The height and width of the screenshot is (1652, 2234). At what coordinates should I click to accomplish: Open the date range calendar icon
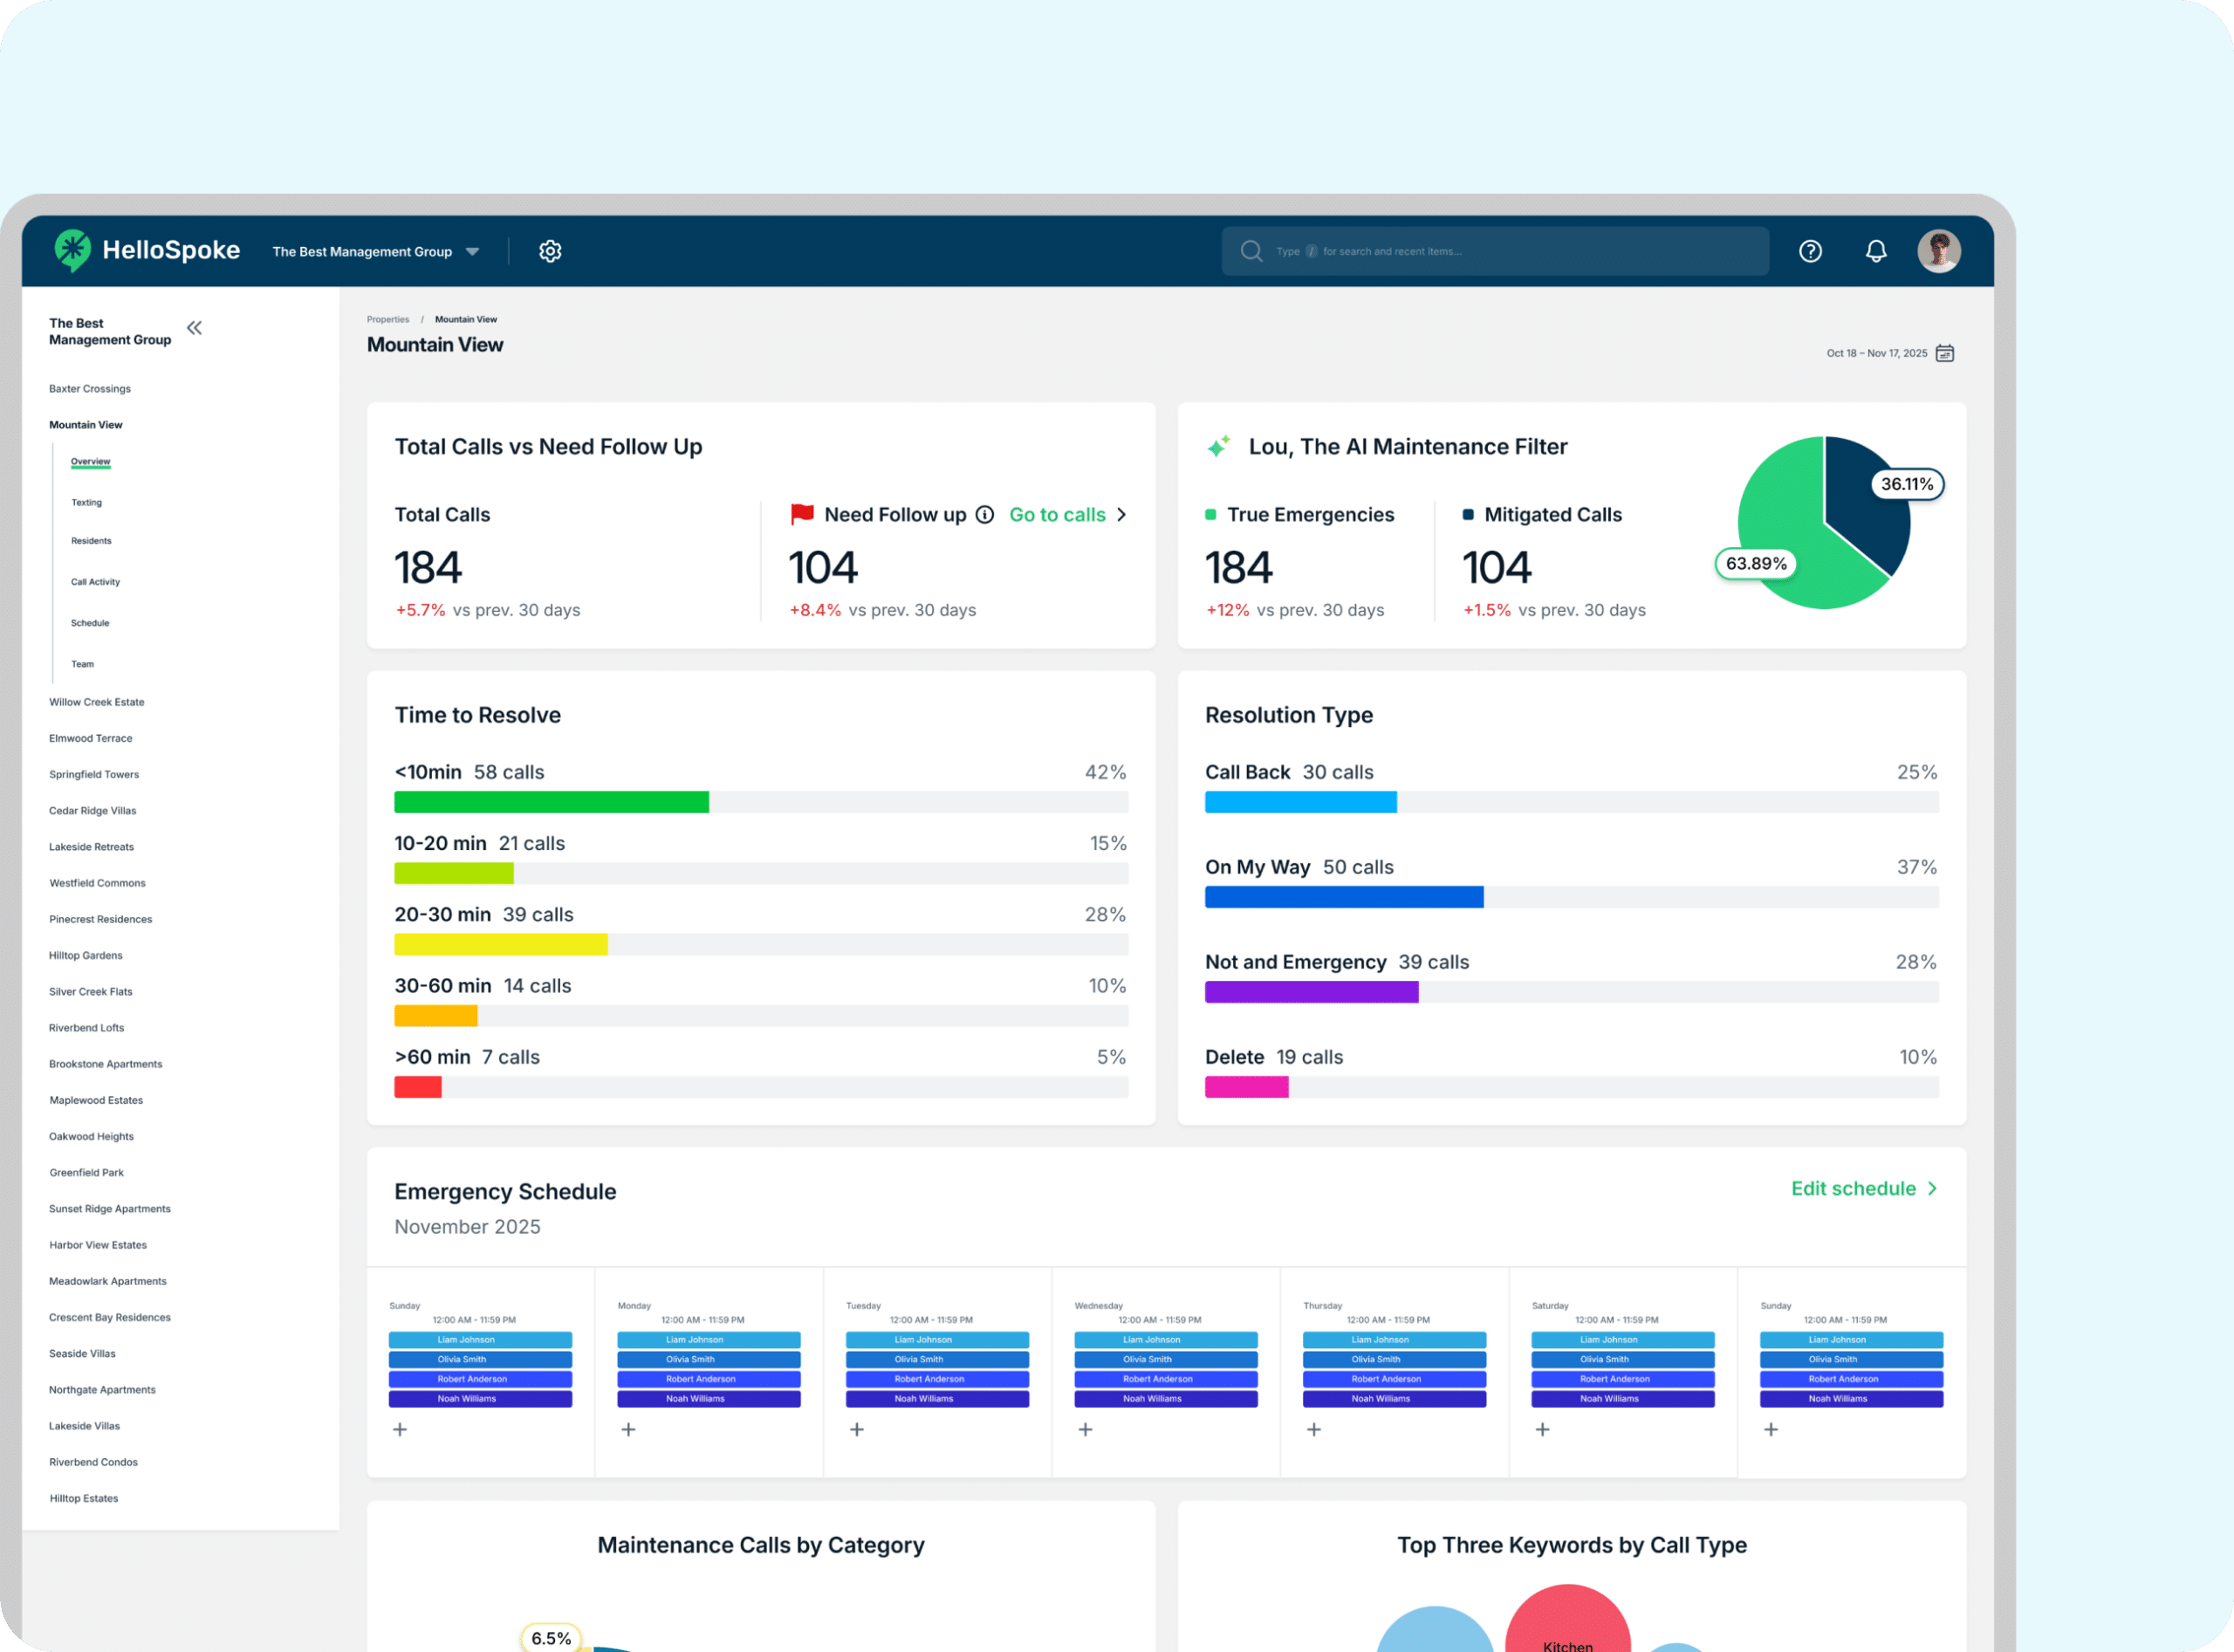[x=1944, y=353]
